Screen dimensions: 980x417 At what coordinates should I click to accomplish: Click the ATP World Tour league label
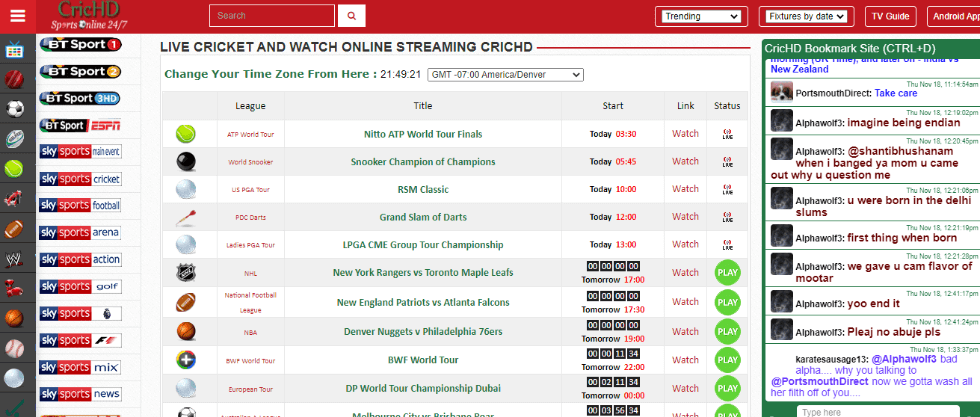click(250, 134)
